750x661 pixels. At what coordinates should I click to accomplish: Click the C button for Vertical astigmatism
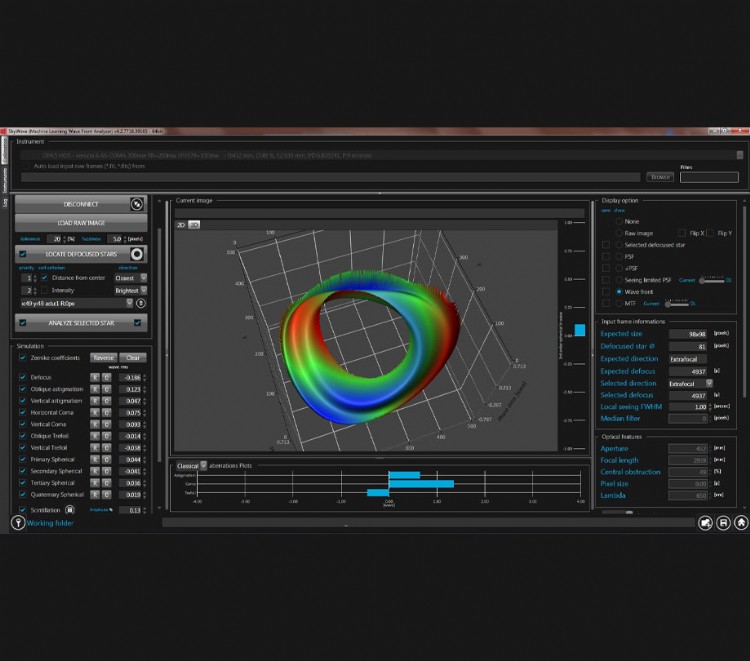106,401
